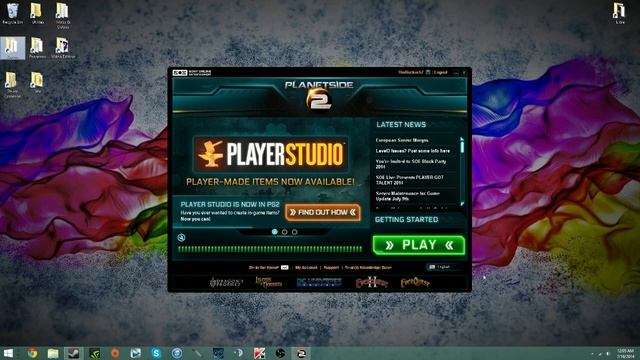The width and height of the screenshot is (640, 360).
Task: Open Google Chrome from the taskbar
Action: [x=32, y=353]
